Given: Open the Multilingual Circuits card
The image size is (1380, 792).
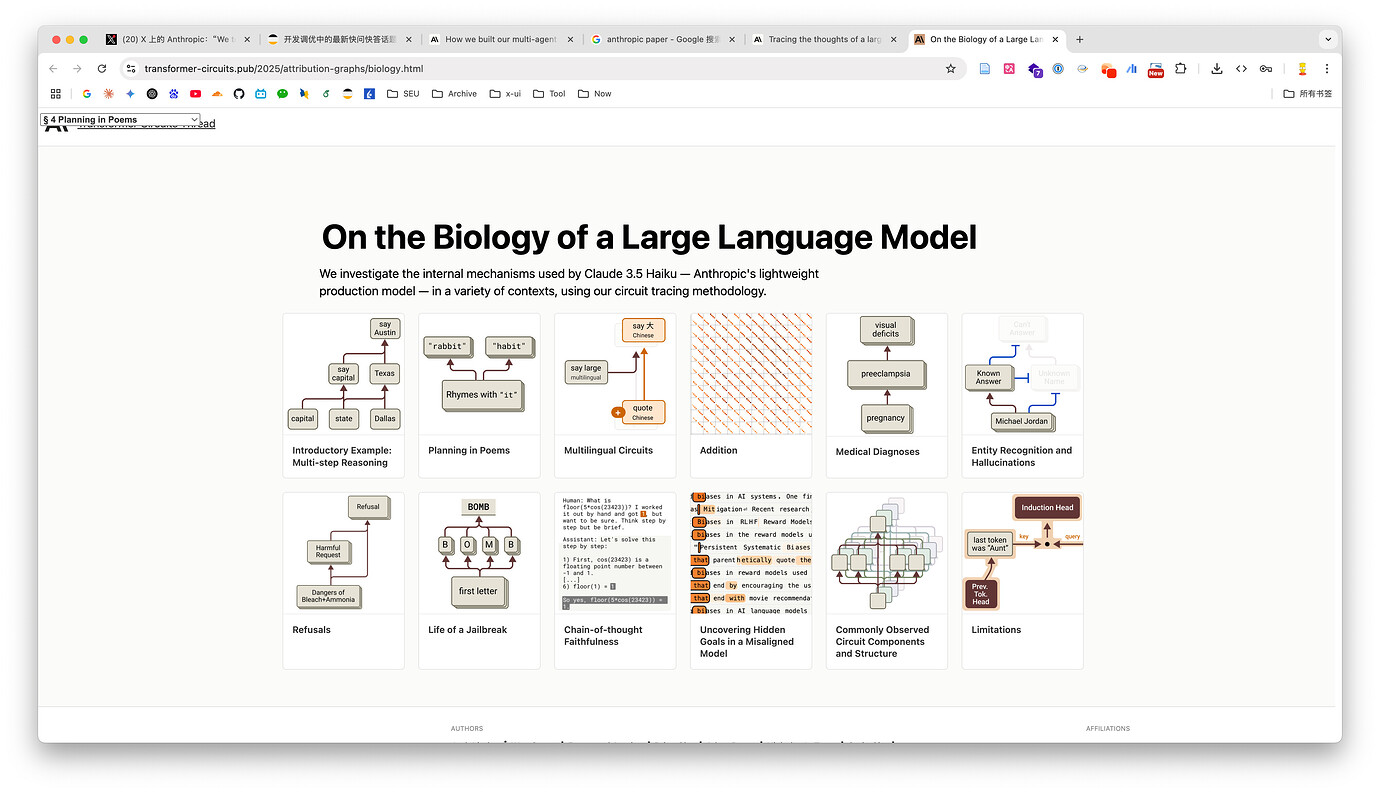Looking at the screenshot, I should (615, 395).
